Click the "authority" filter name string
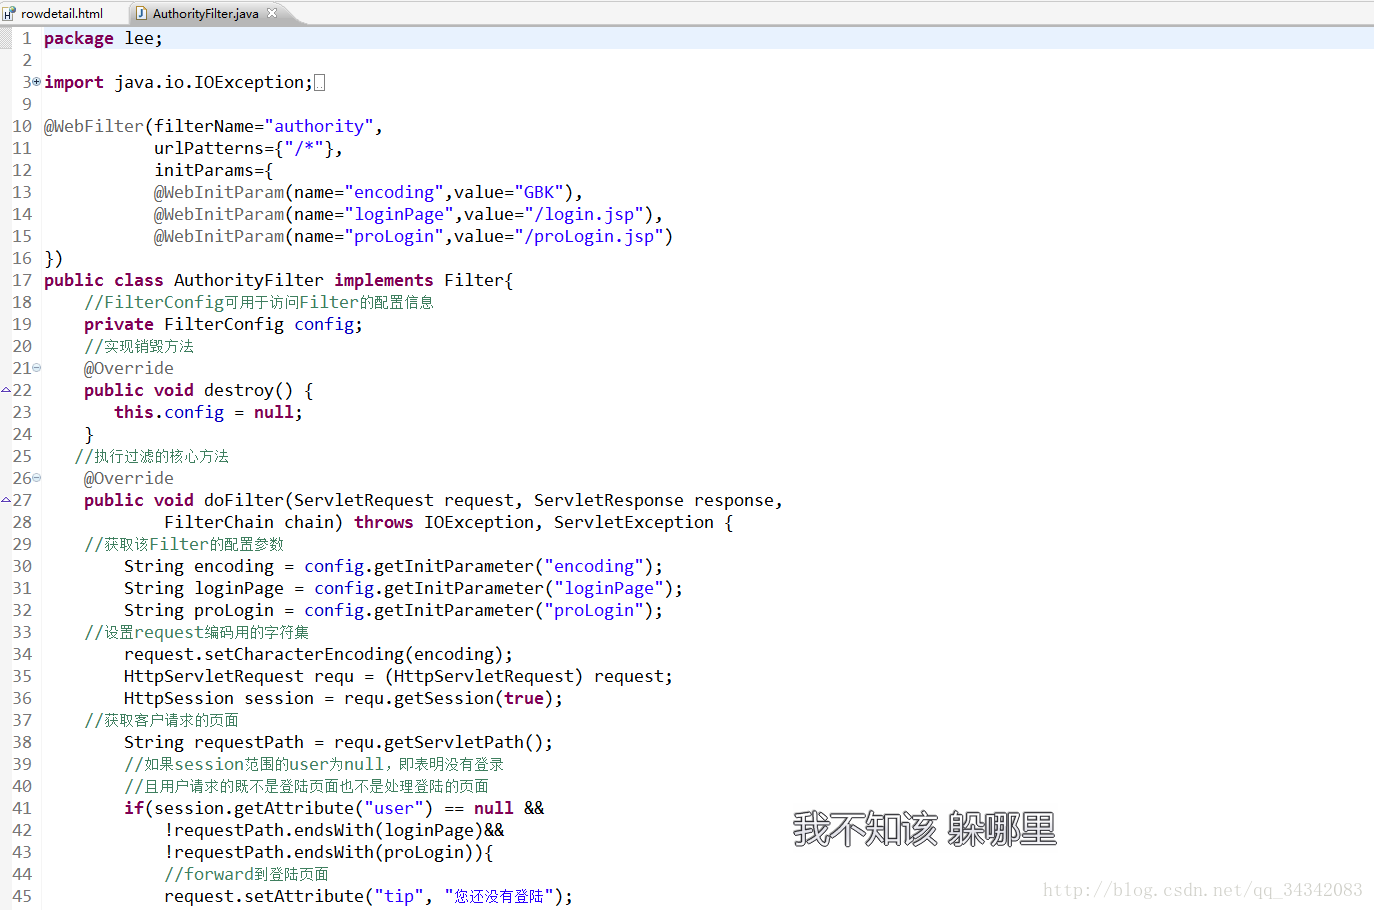 [x=319, y=126]
